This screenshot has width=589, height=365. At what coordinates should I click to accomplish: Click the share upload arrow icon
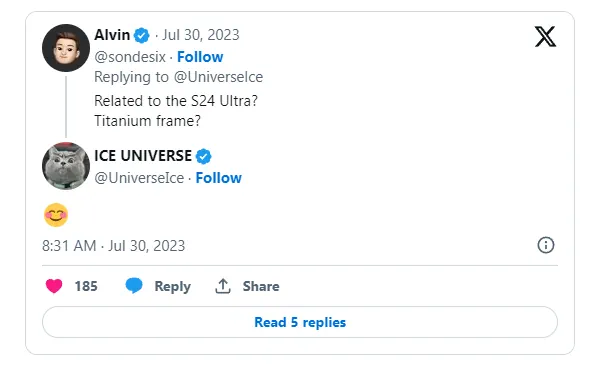tap(223, 286)
